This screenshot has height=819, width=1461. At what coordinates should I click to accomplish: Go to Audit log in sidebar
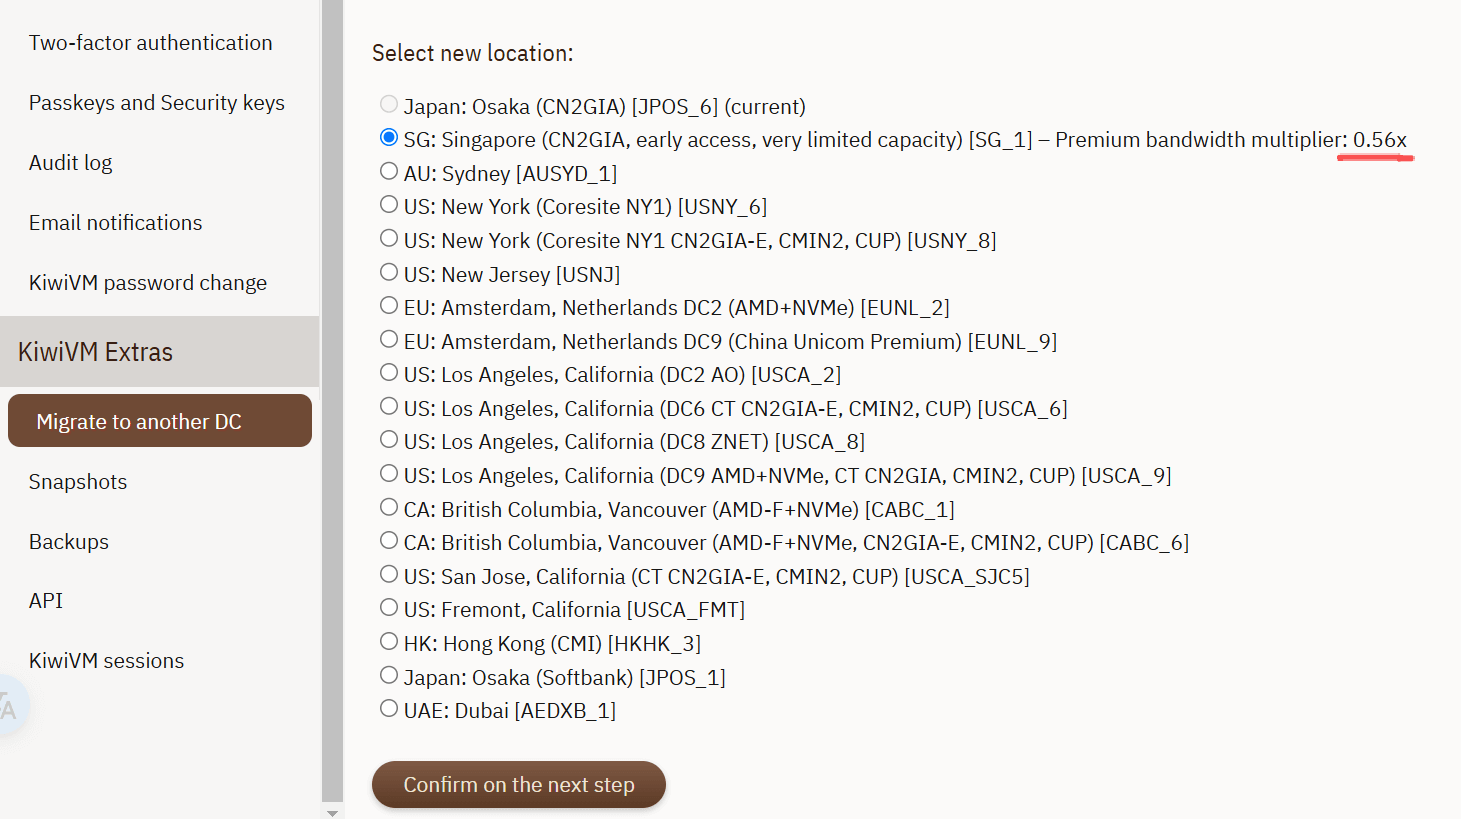click(70, 163)
